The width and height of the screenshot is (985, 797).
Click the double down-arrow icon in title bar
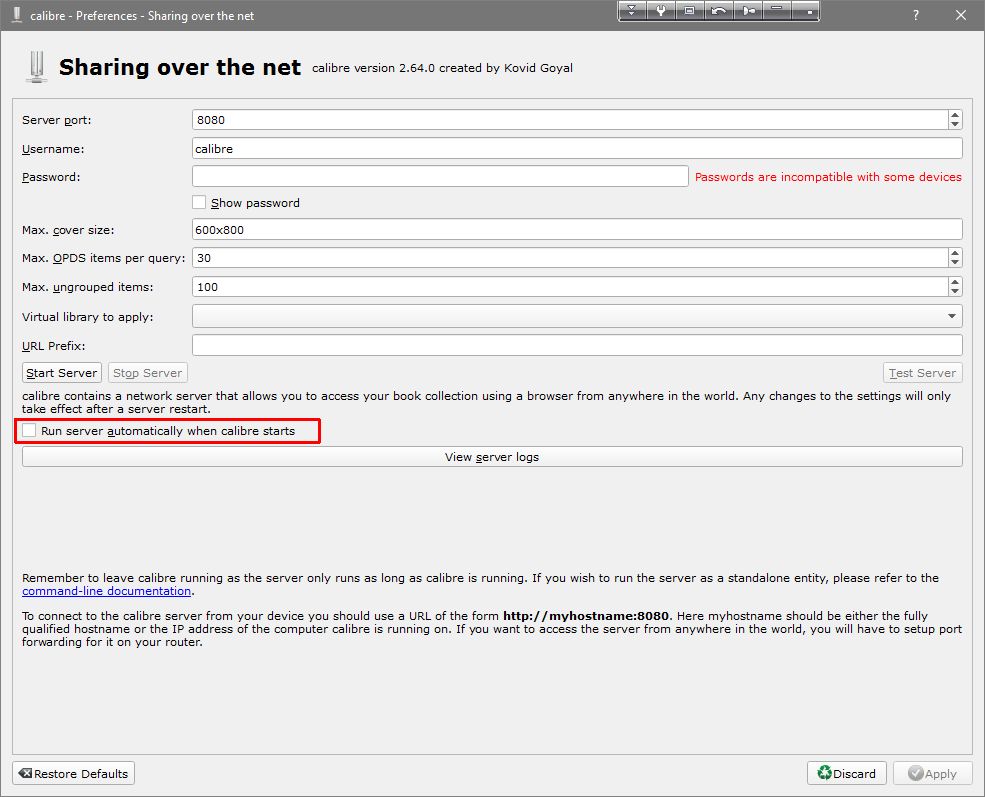632,11
